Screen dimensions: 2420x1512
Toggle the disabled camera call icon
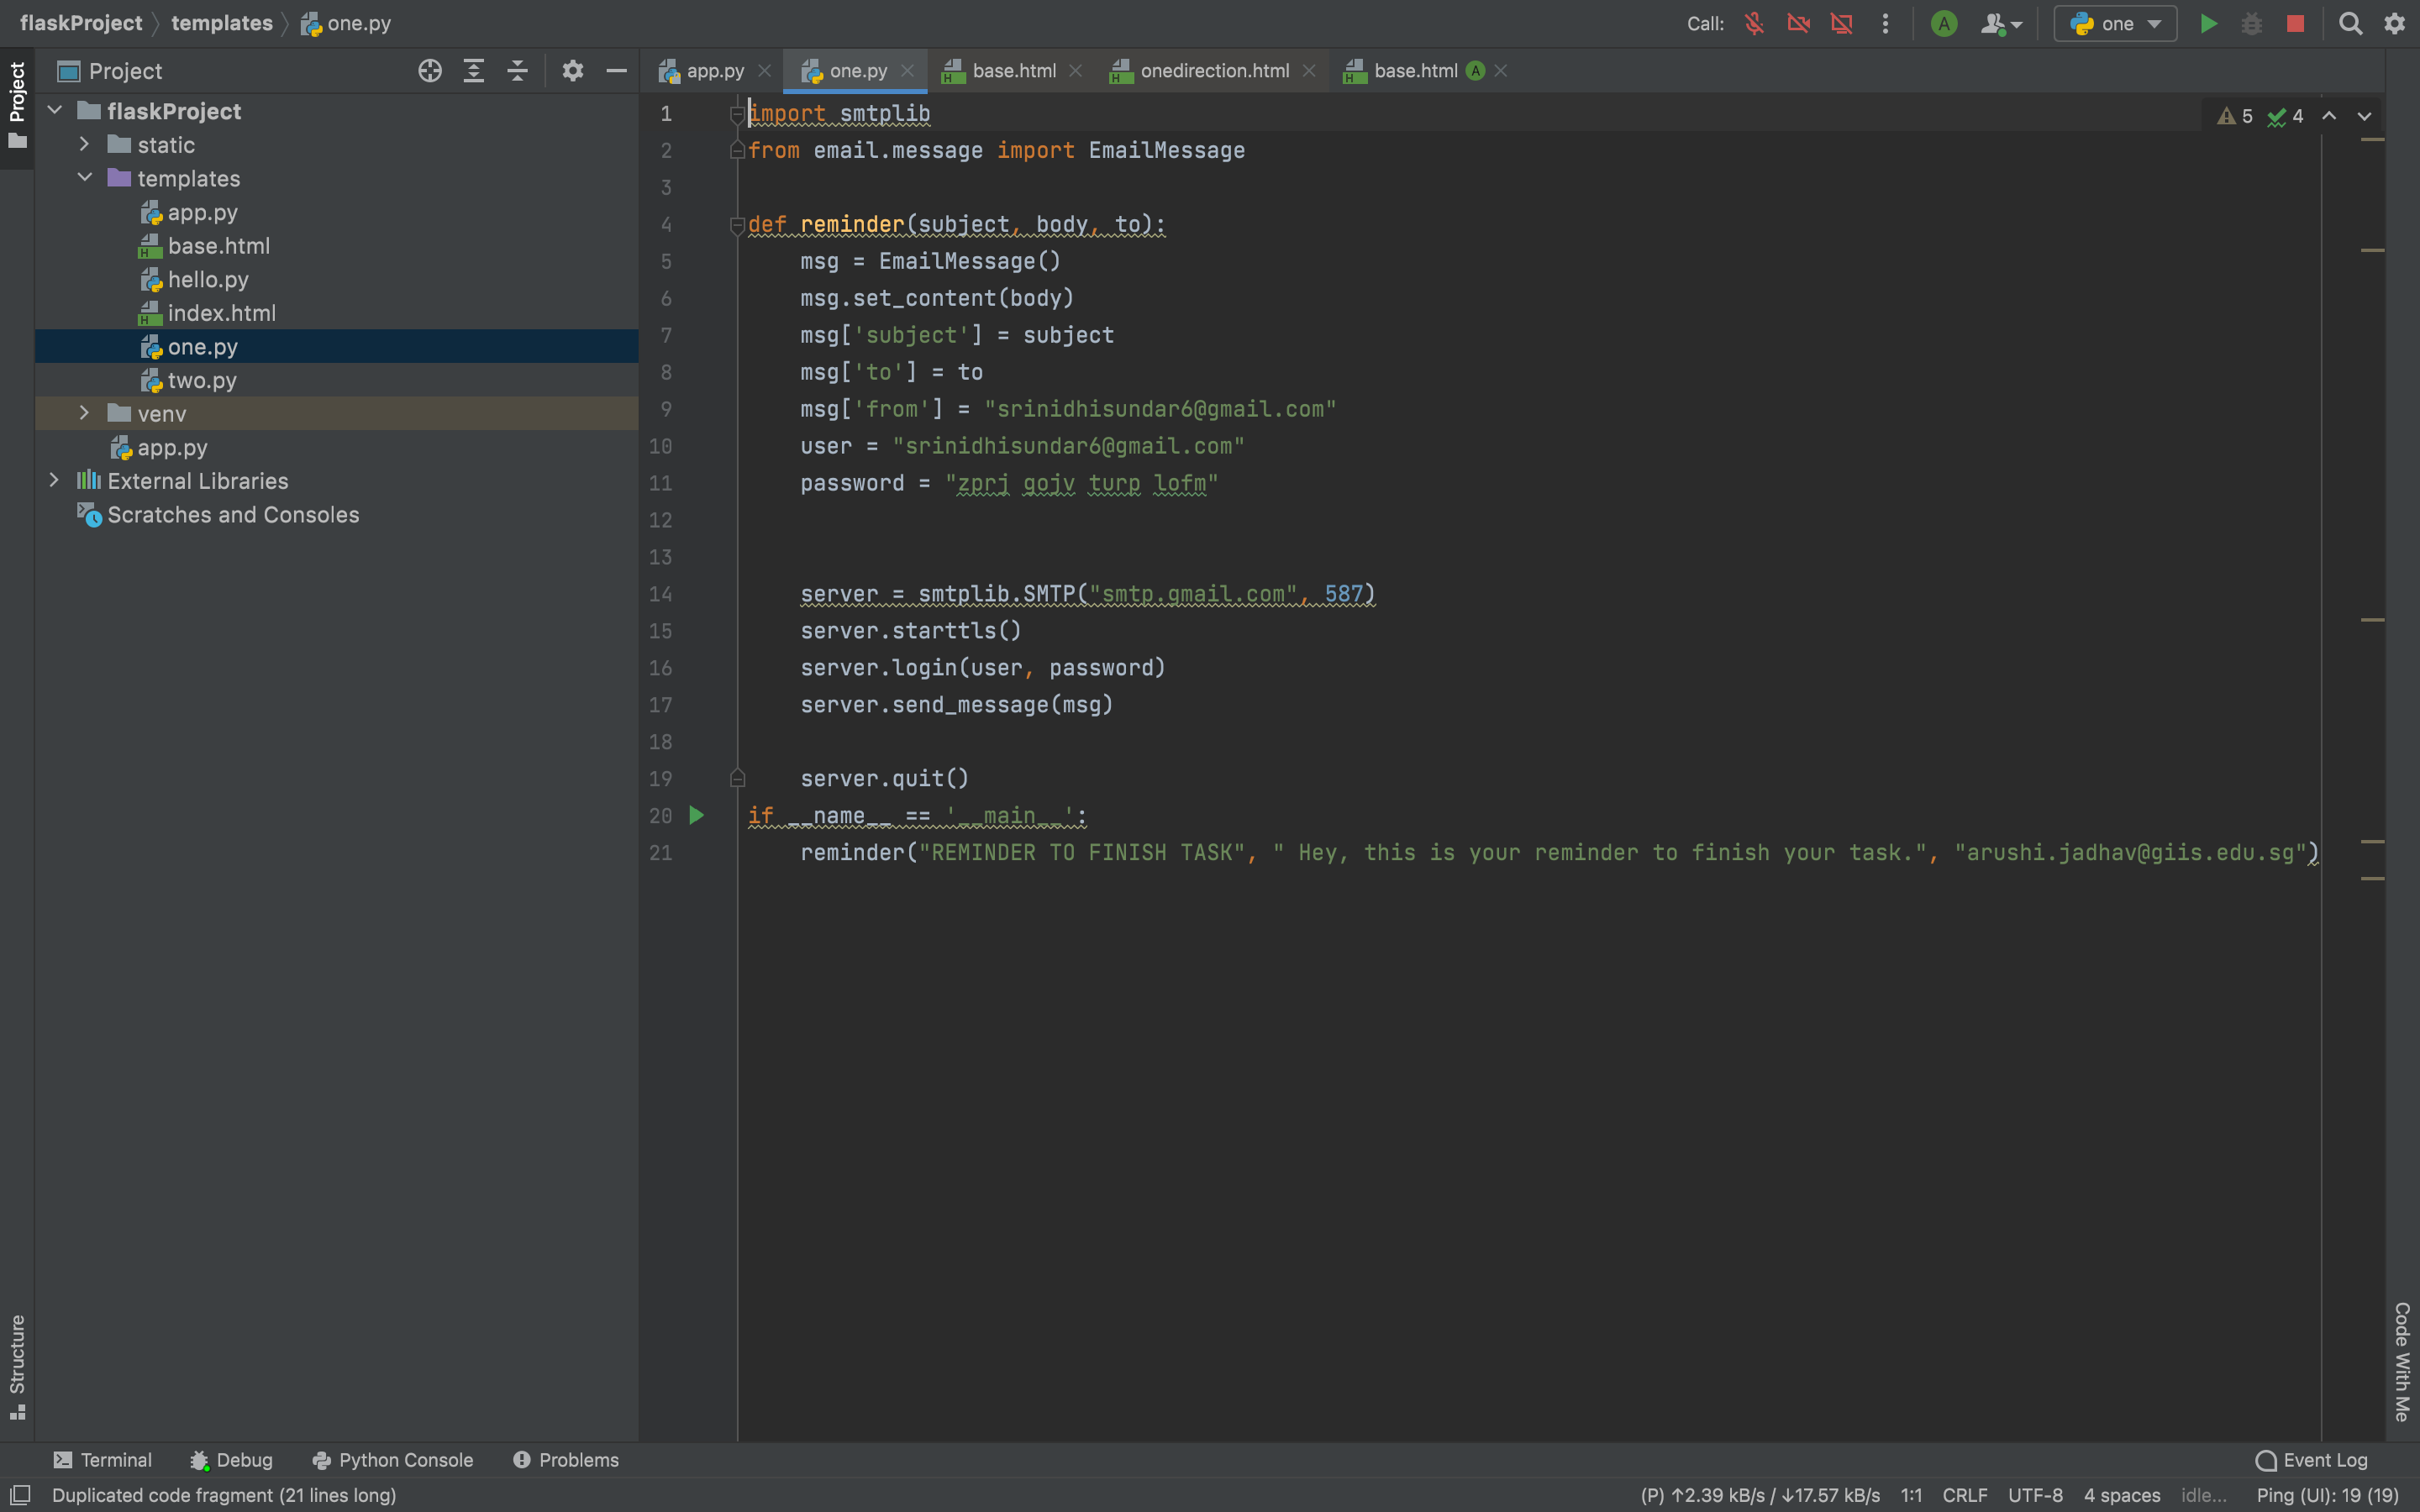pyautogui.click(x=1798, y=24)
